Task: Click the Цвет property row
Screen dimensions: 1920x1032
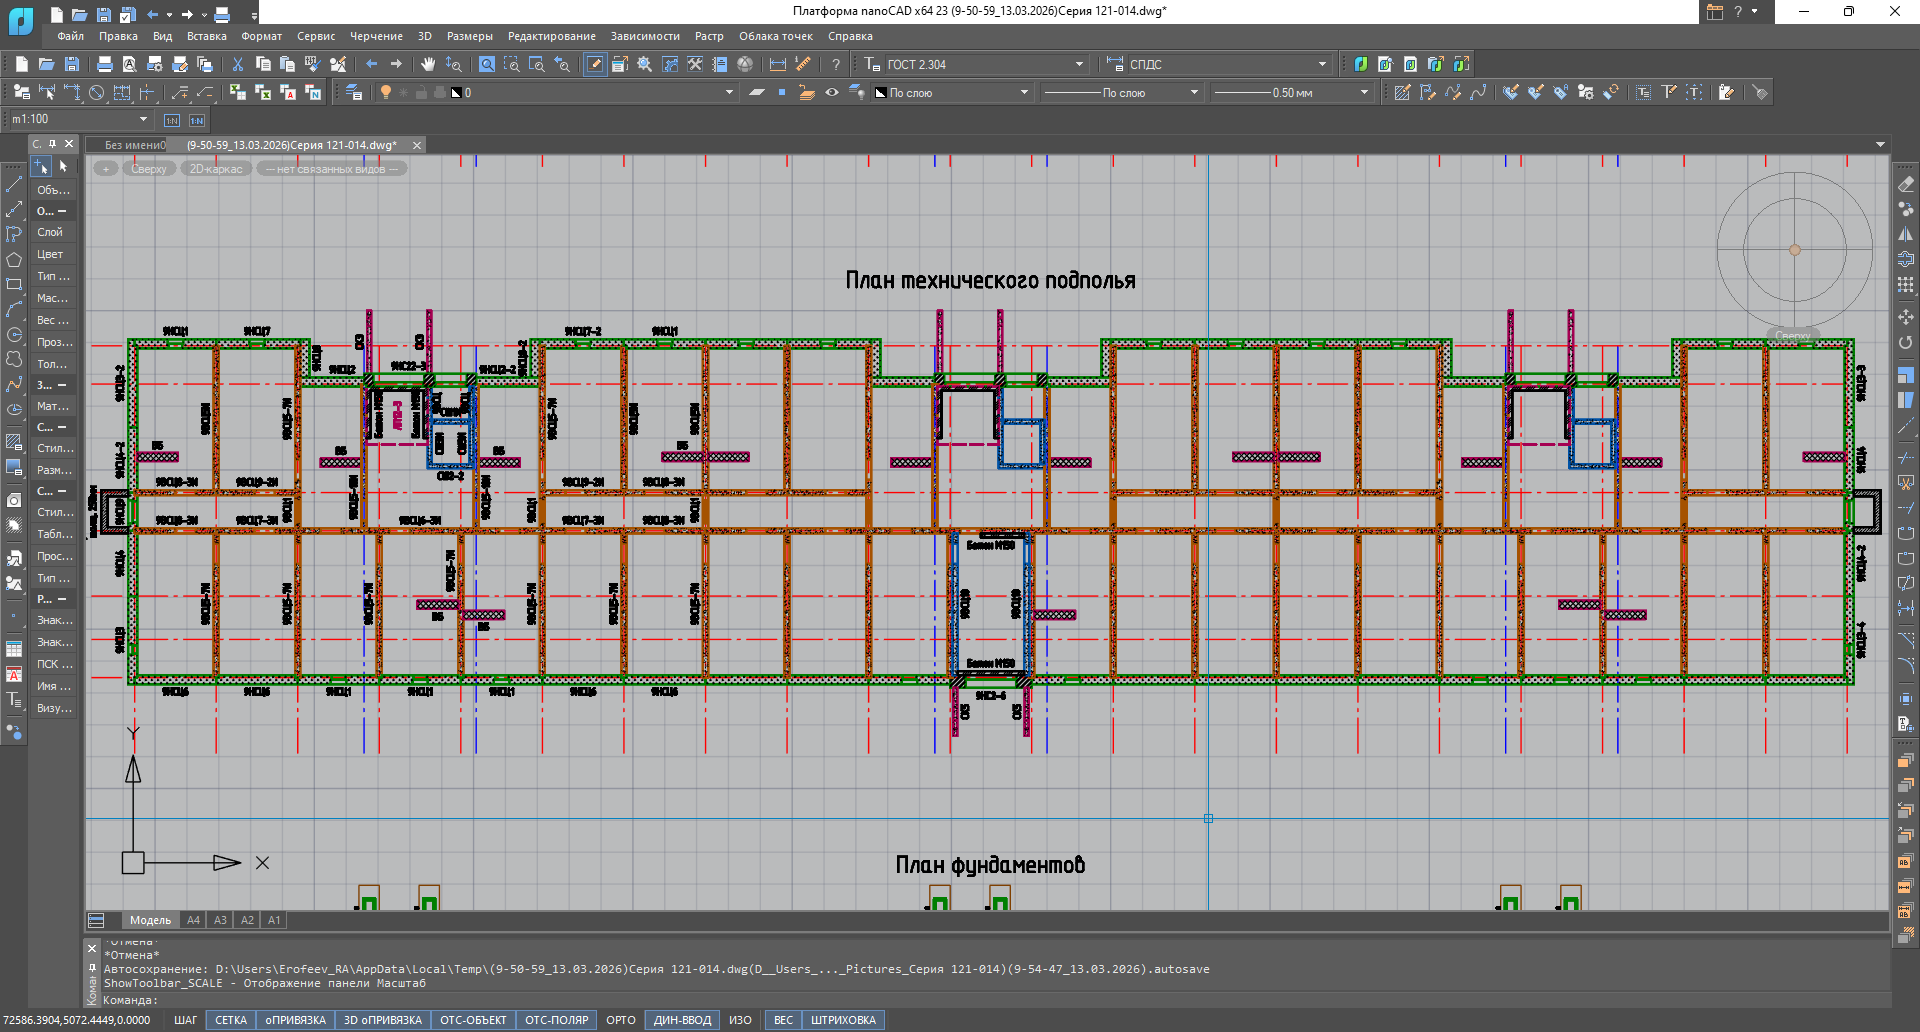Action: [54, 254]
